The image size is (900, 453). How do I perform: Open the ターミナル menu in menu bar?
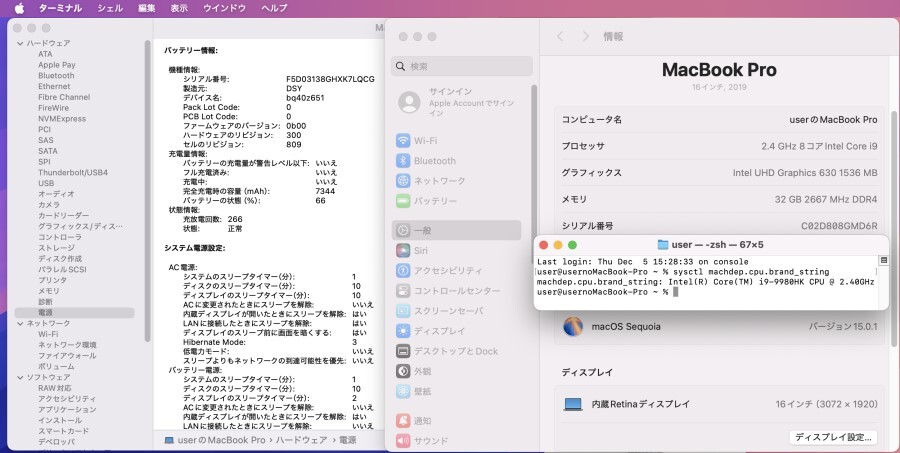(x=60, y=8)
